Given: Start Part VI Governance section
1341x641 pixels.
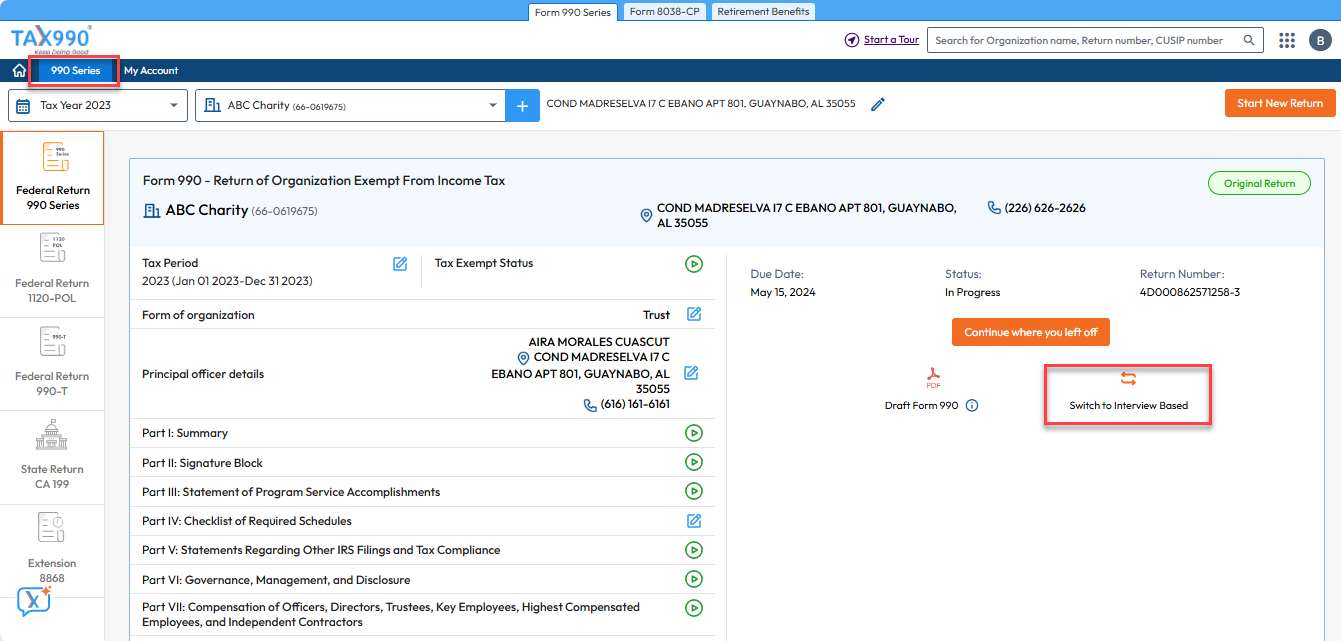Looking at the screenshot, I should [x=694, y=579].
